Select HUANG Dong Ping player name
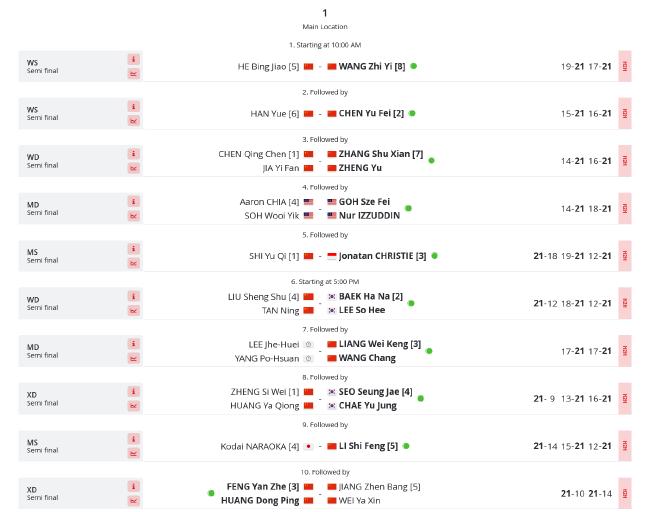The image size is (650, 512). click(260, 500)
